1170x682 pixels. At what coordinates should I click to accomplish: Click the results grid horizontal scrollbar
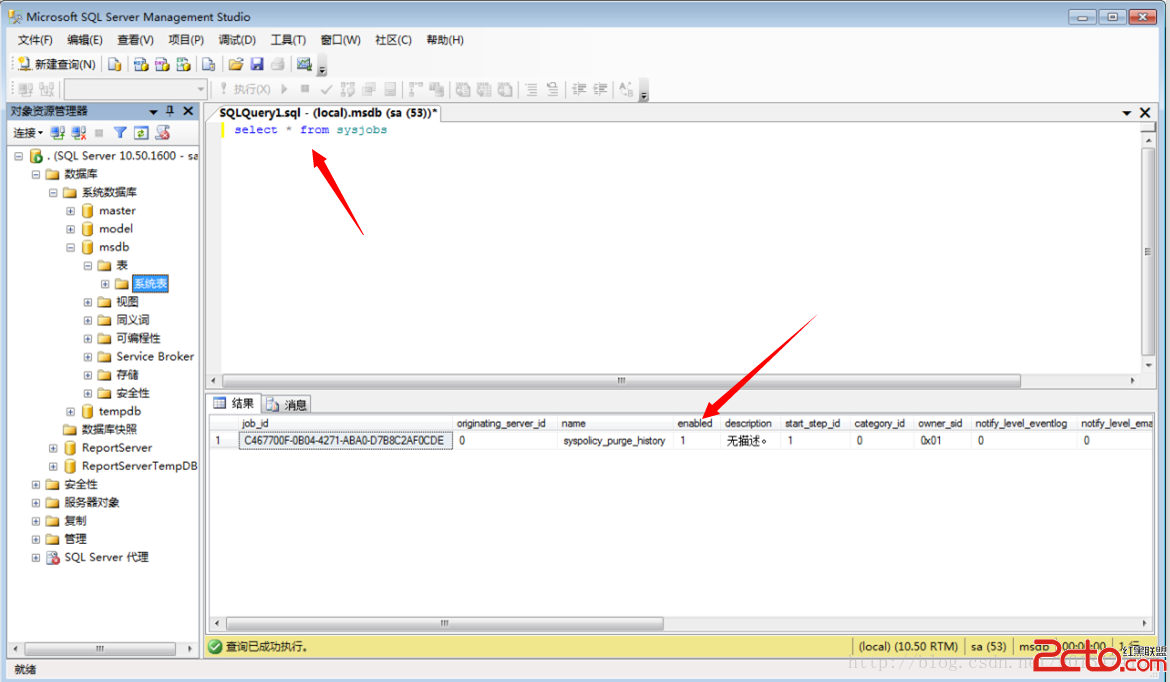point(445,623)
